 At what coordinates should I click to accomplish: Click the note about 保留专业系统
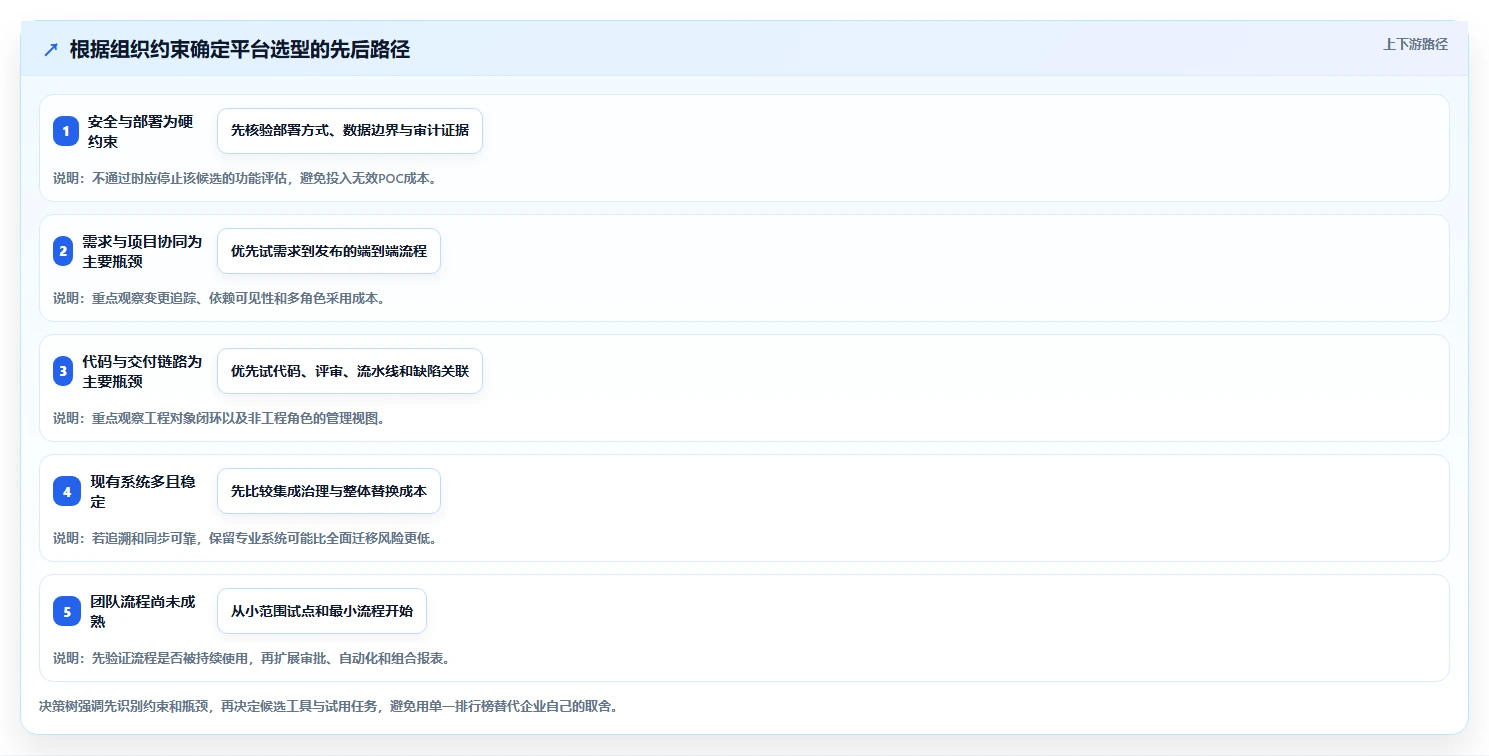245,538
